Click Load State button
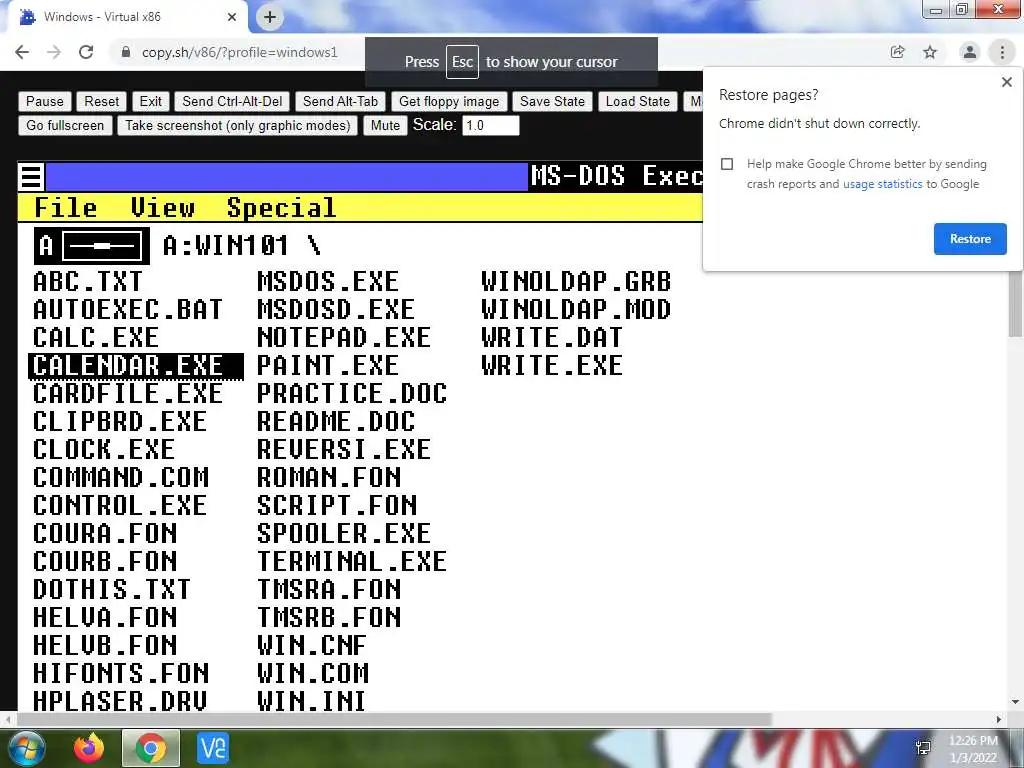This screenshot has width=1024, height=768. click(637, 101)
